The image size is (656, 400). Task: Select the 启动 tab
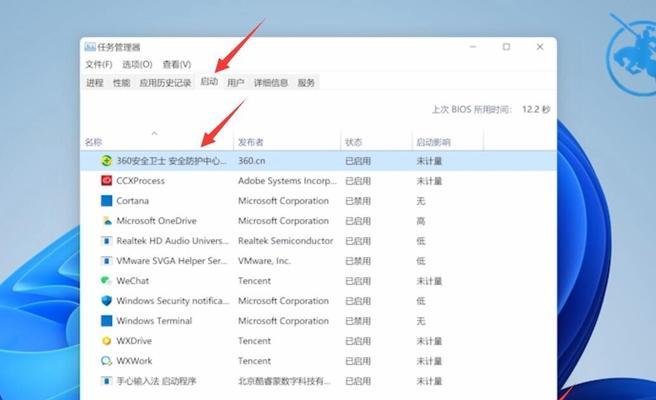[x=209, y=81]
